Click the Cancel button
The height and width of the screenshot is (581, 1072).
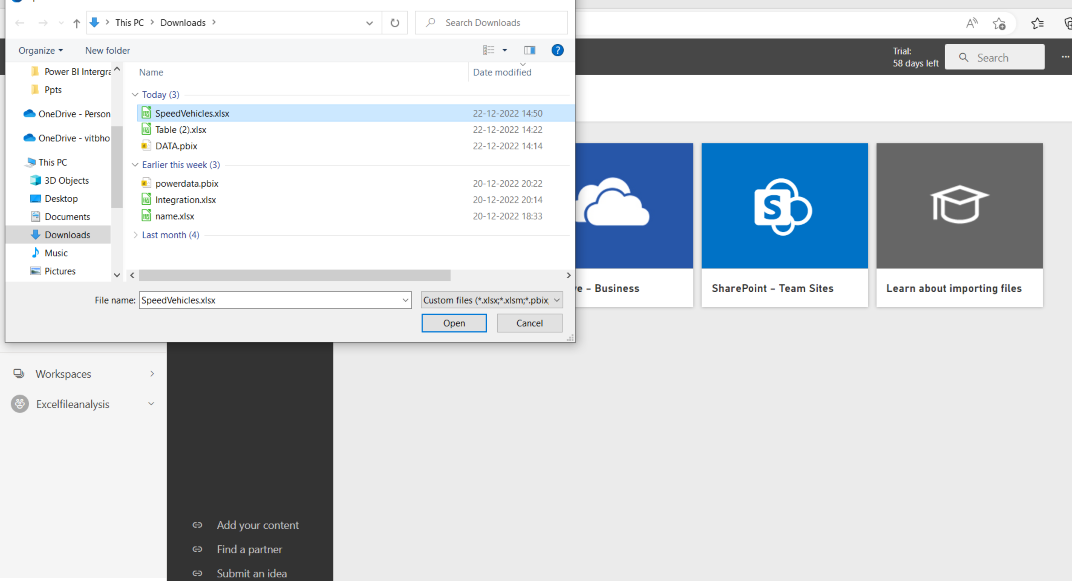point(530,323)
